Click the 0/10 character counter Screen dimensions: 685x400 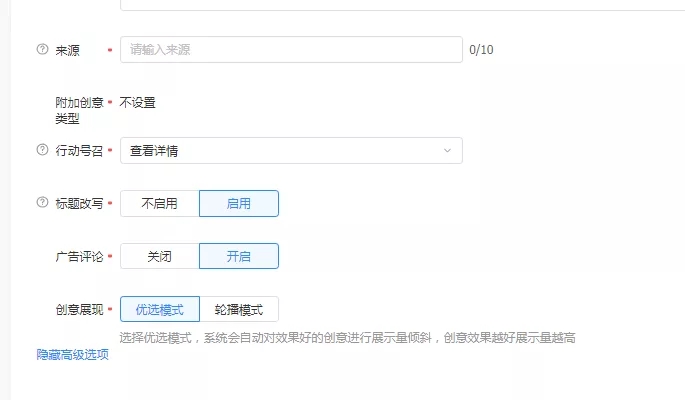pos(481,49)
